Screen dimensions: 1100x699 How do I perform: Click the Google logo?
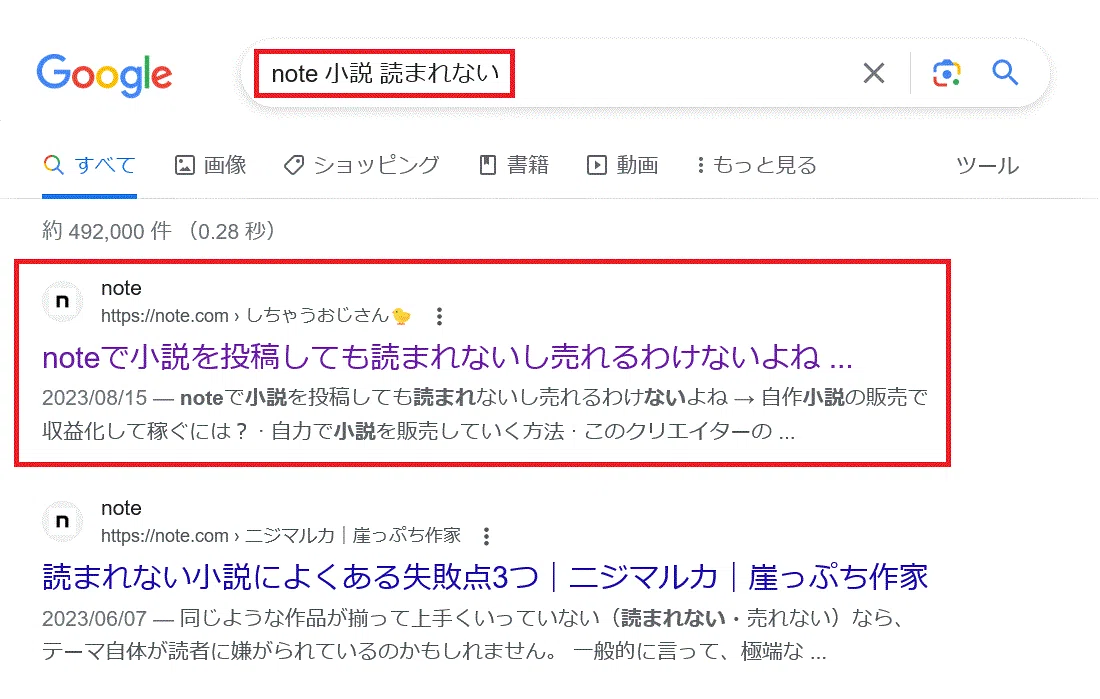tap(105, 75)
